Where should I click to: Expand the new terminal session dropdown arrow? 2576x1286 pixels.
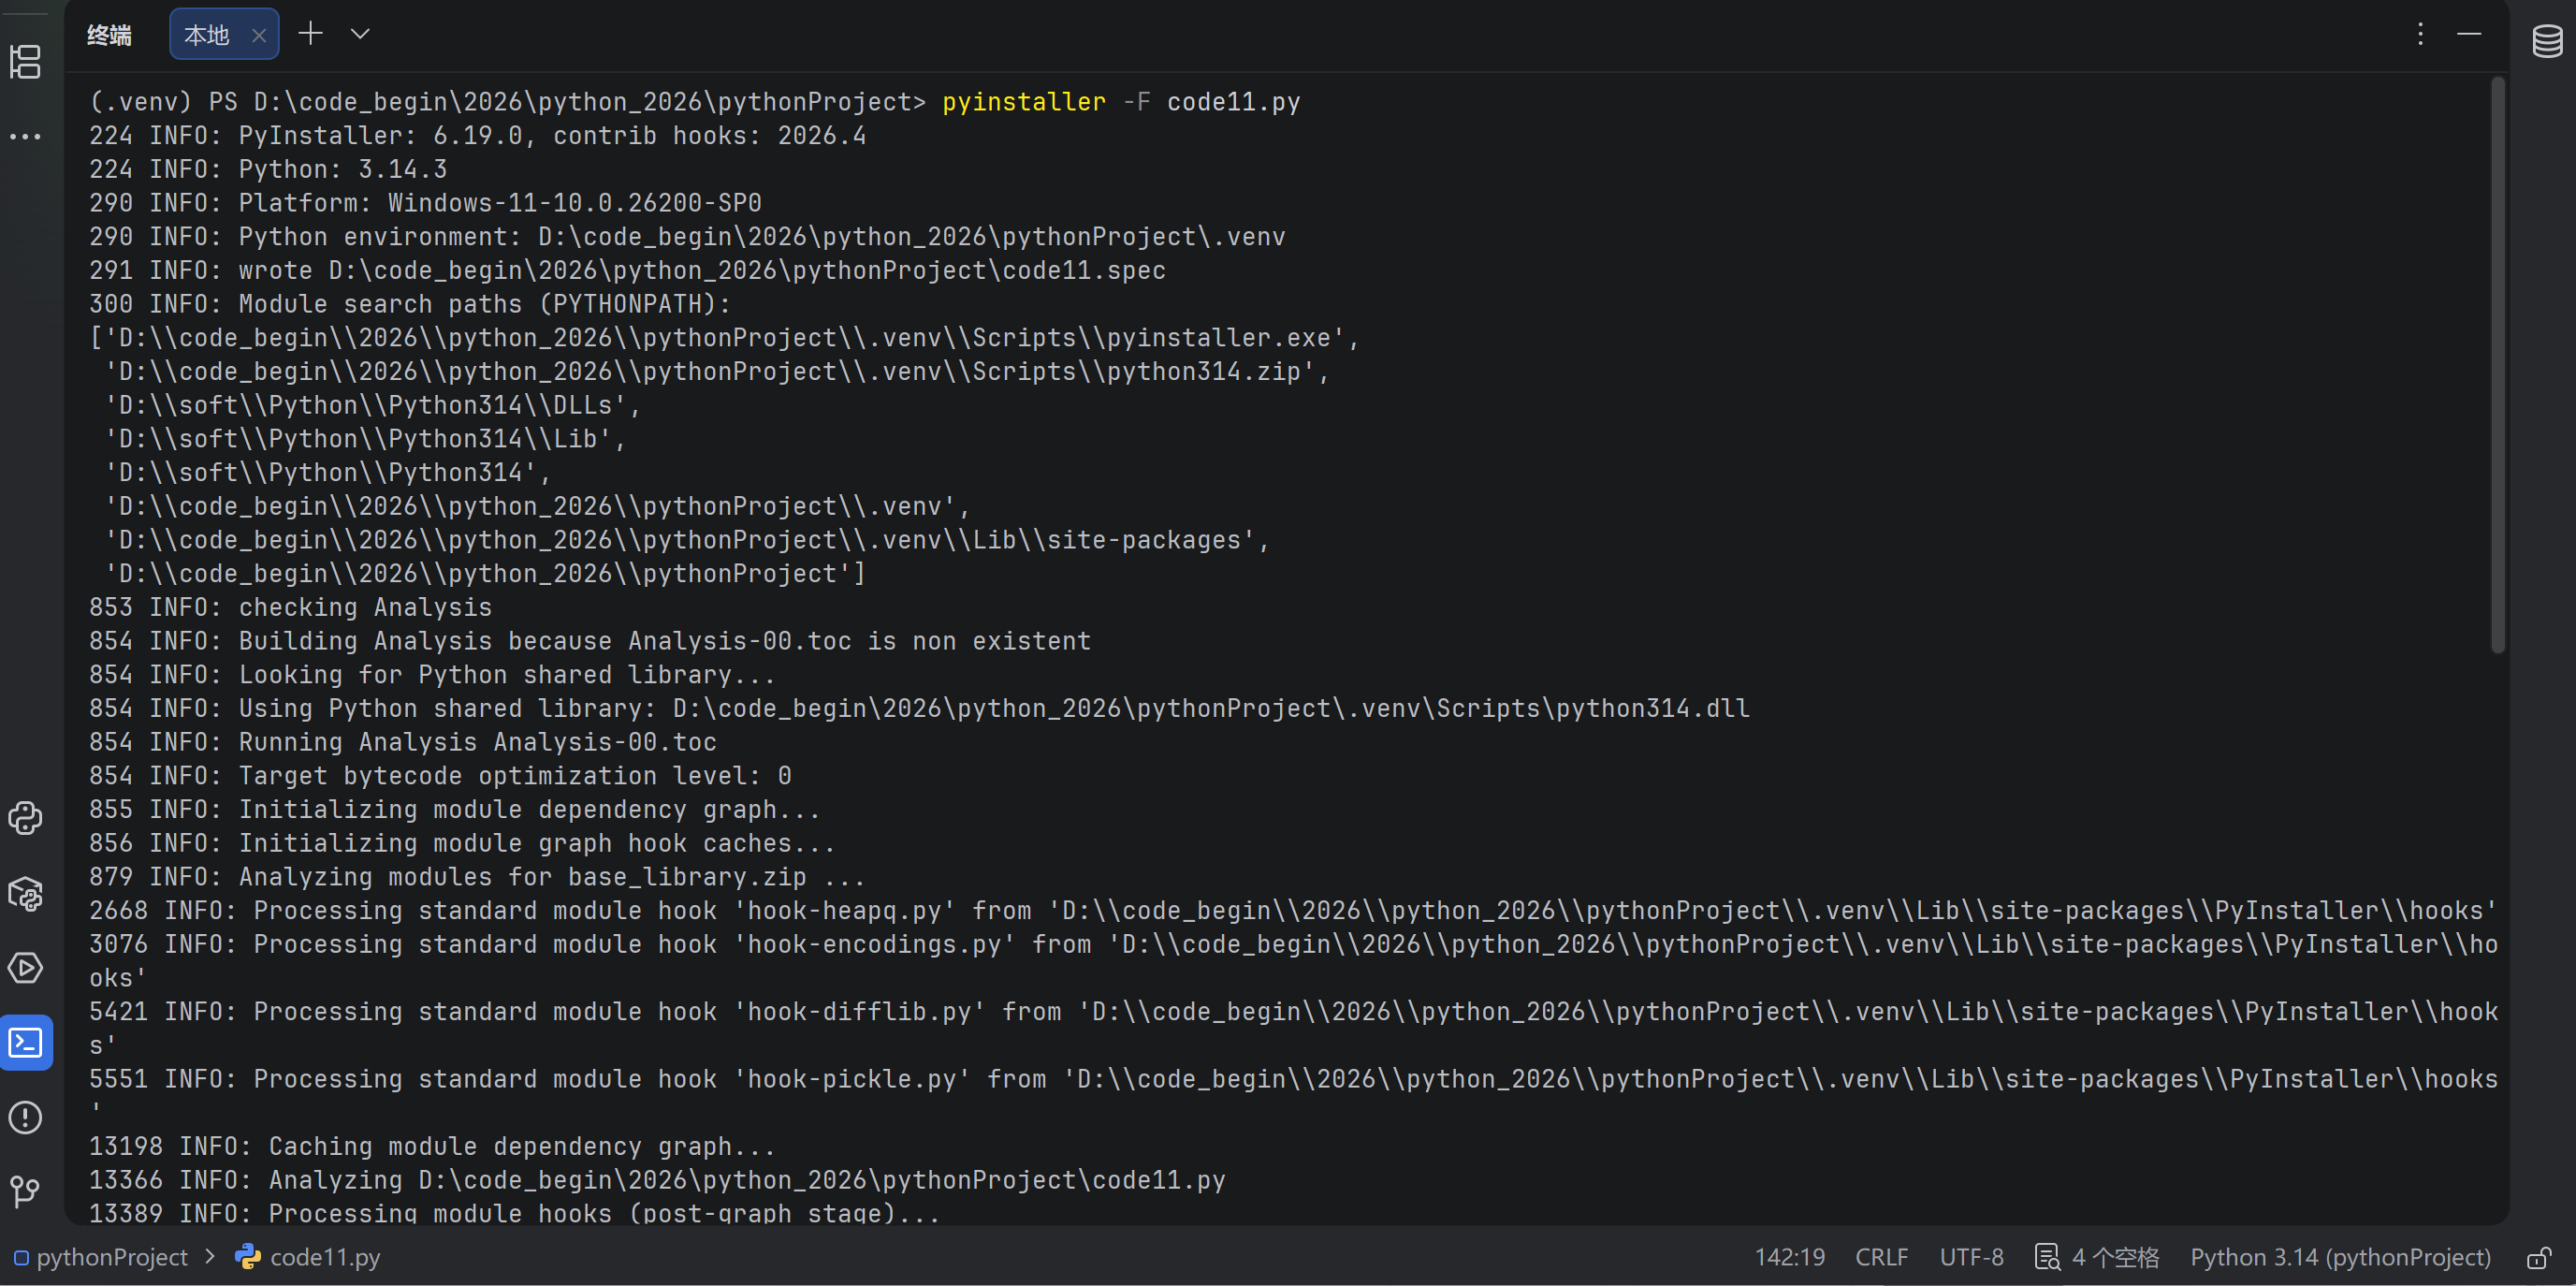coord(360,34)
